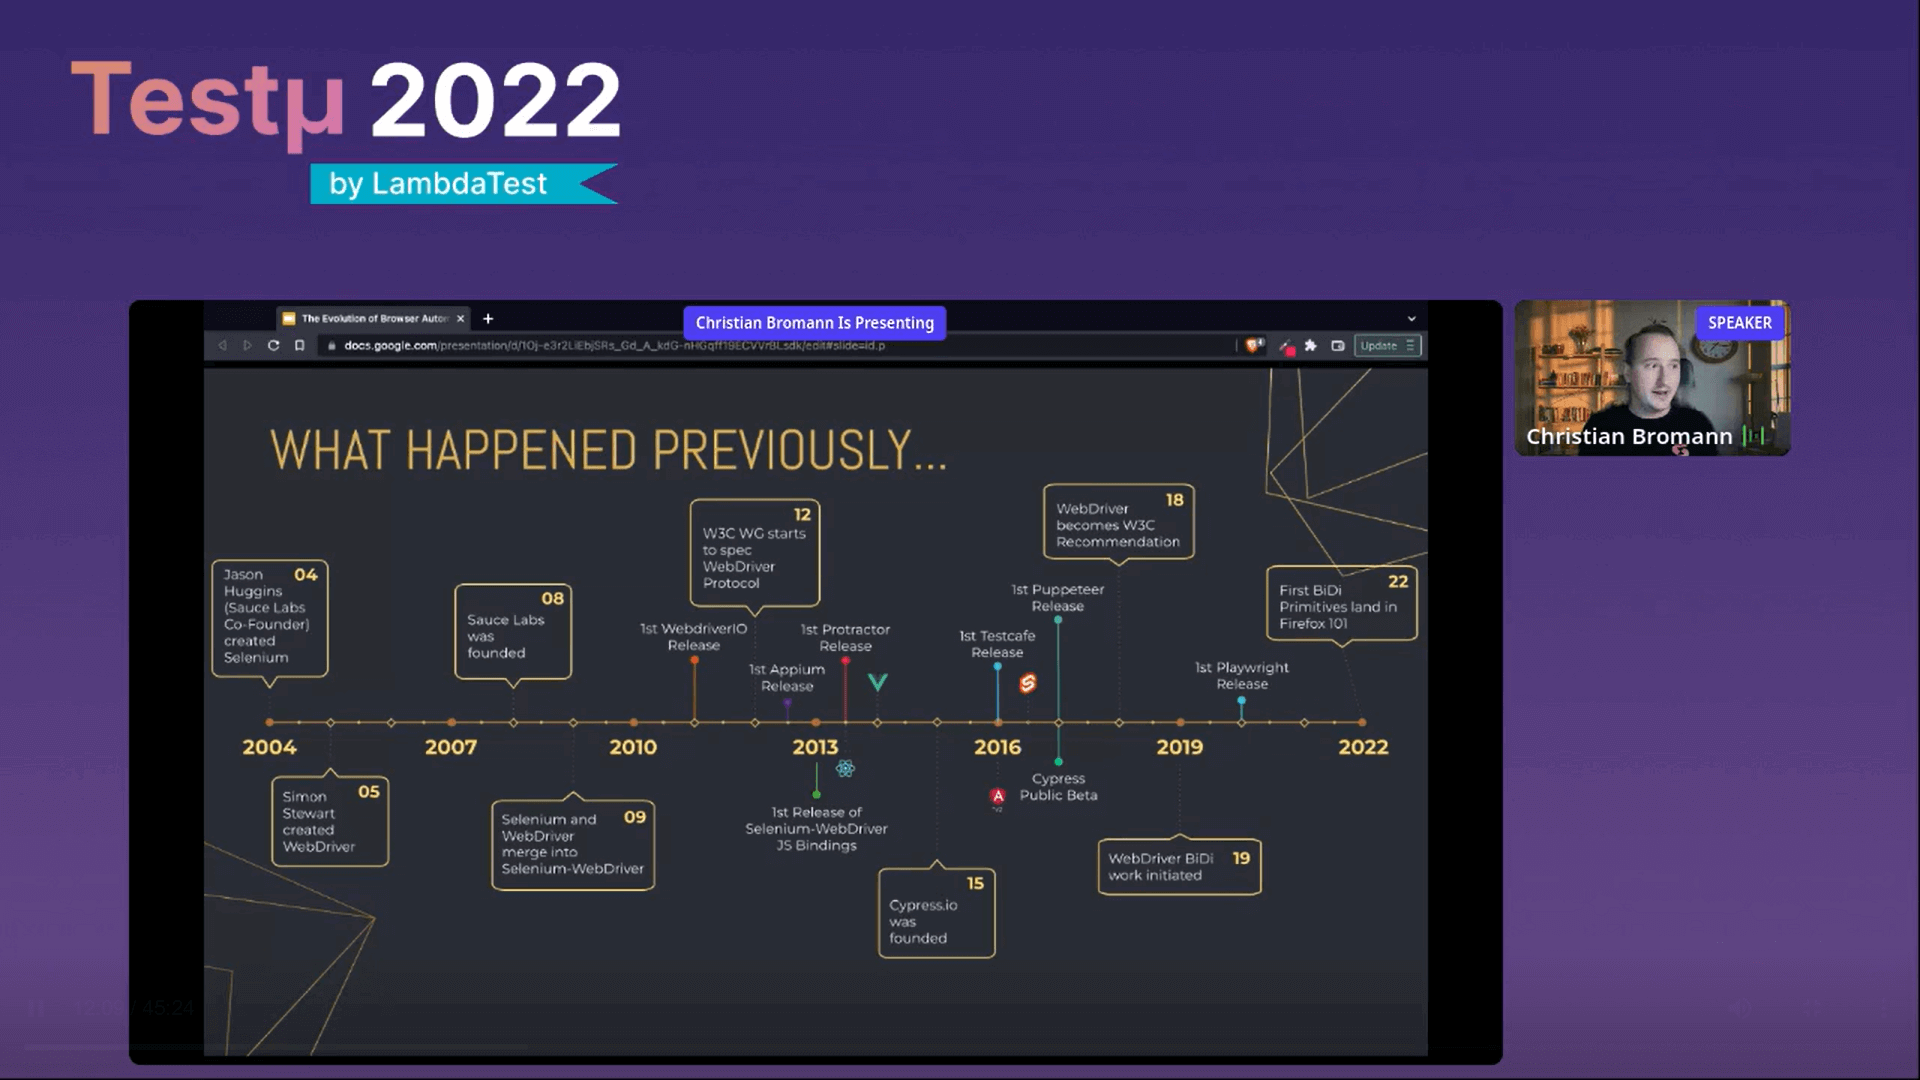This screenshot has width=1920, height=1080.
Task: Click the 04 Jason Huggins created Selenium box
Action: pos(270,618)
